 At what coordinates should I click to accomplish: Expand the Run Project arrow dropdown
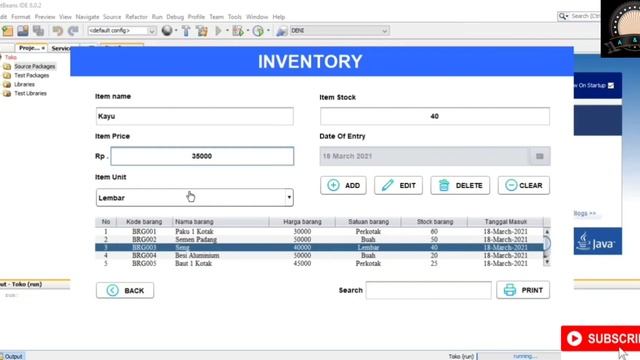[227, 31]
